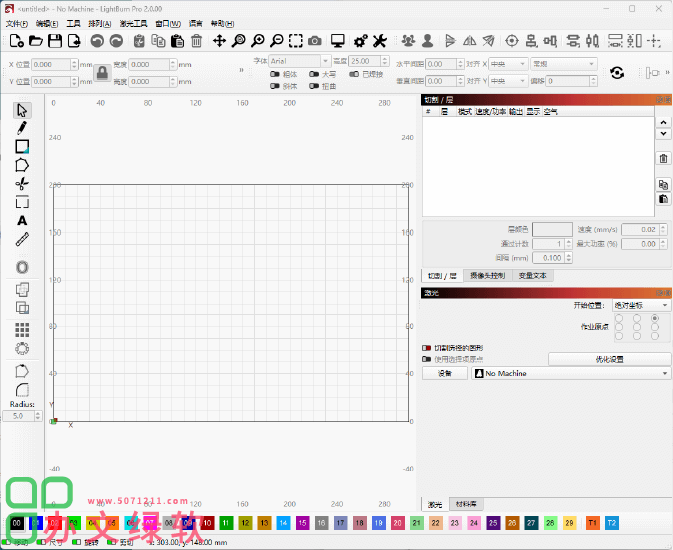Select the scissors trim tool
Viewport: 673px width, 550px height.
(x=22, y=184)
